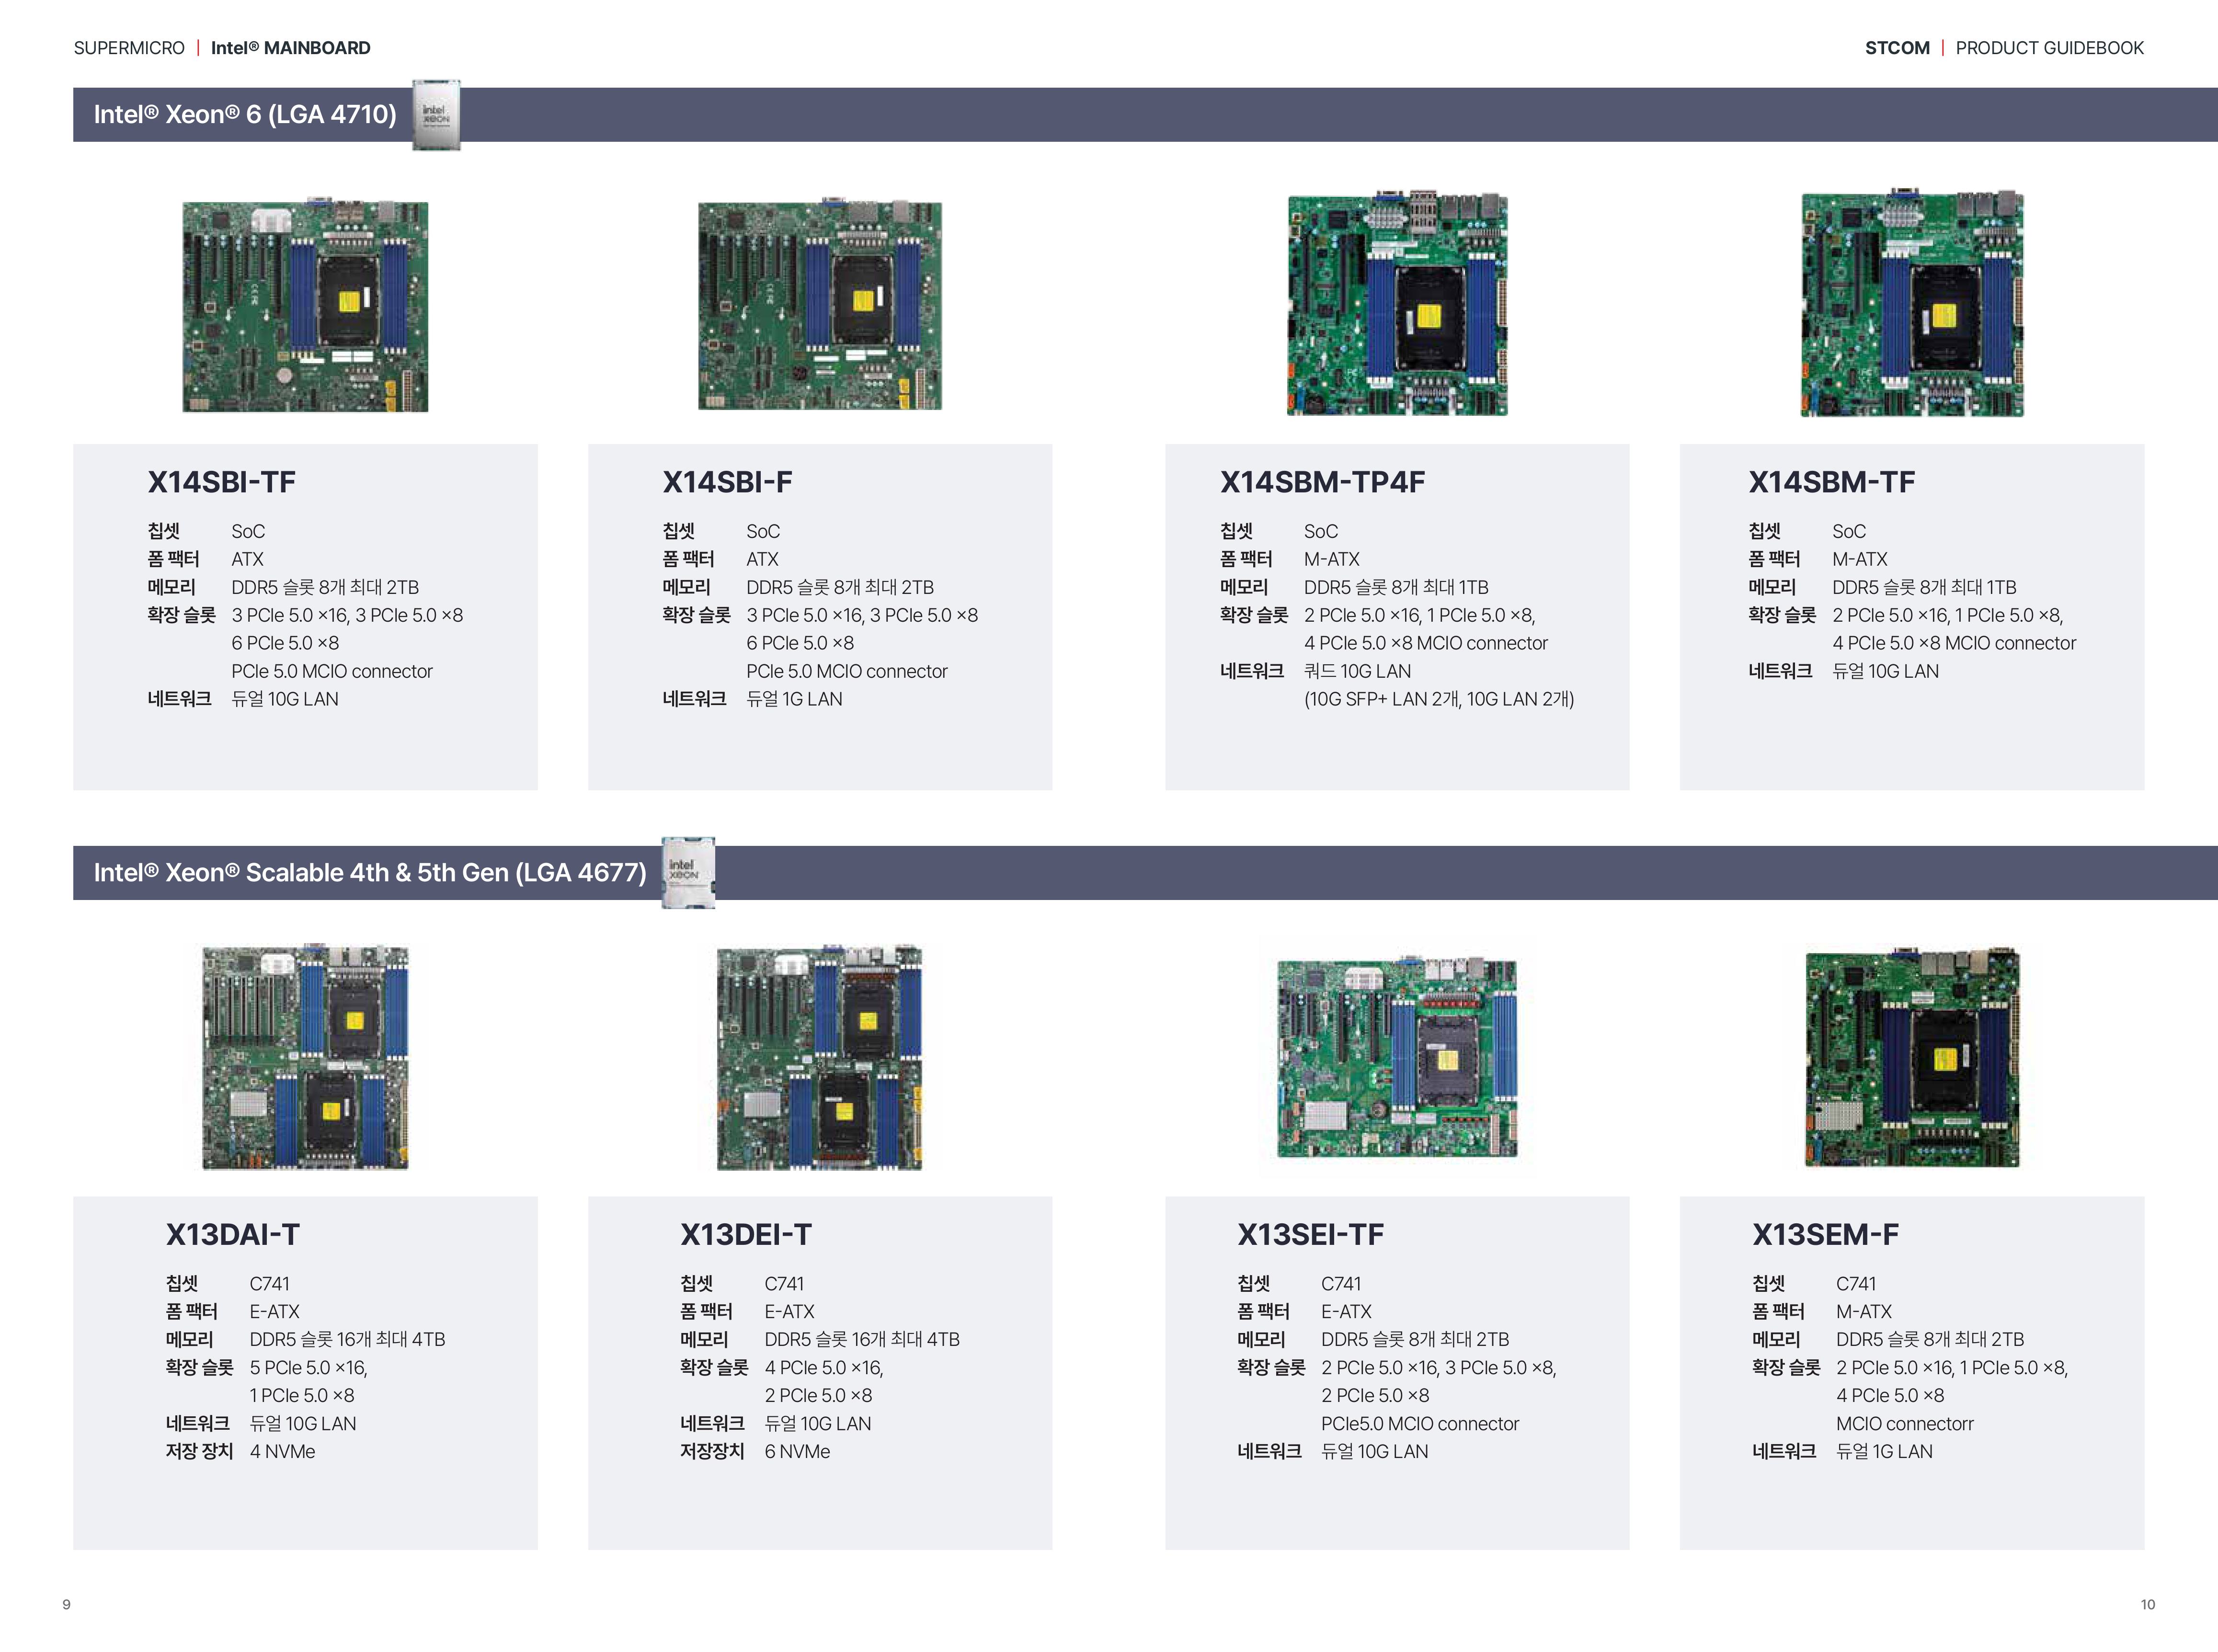The height and width of the screenshot is (1652, 2218).
Task: Click 'E-ATX' form factor under X13SEI-TF
Action: [x=1346, y=1311]
